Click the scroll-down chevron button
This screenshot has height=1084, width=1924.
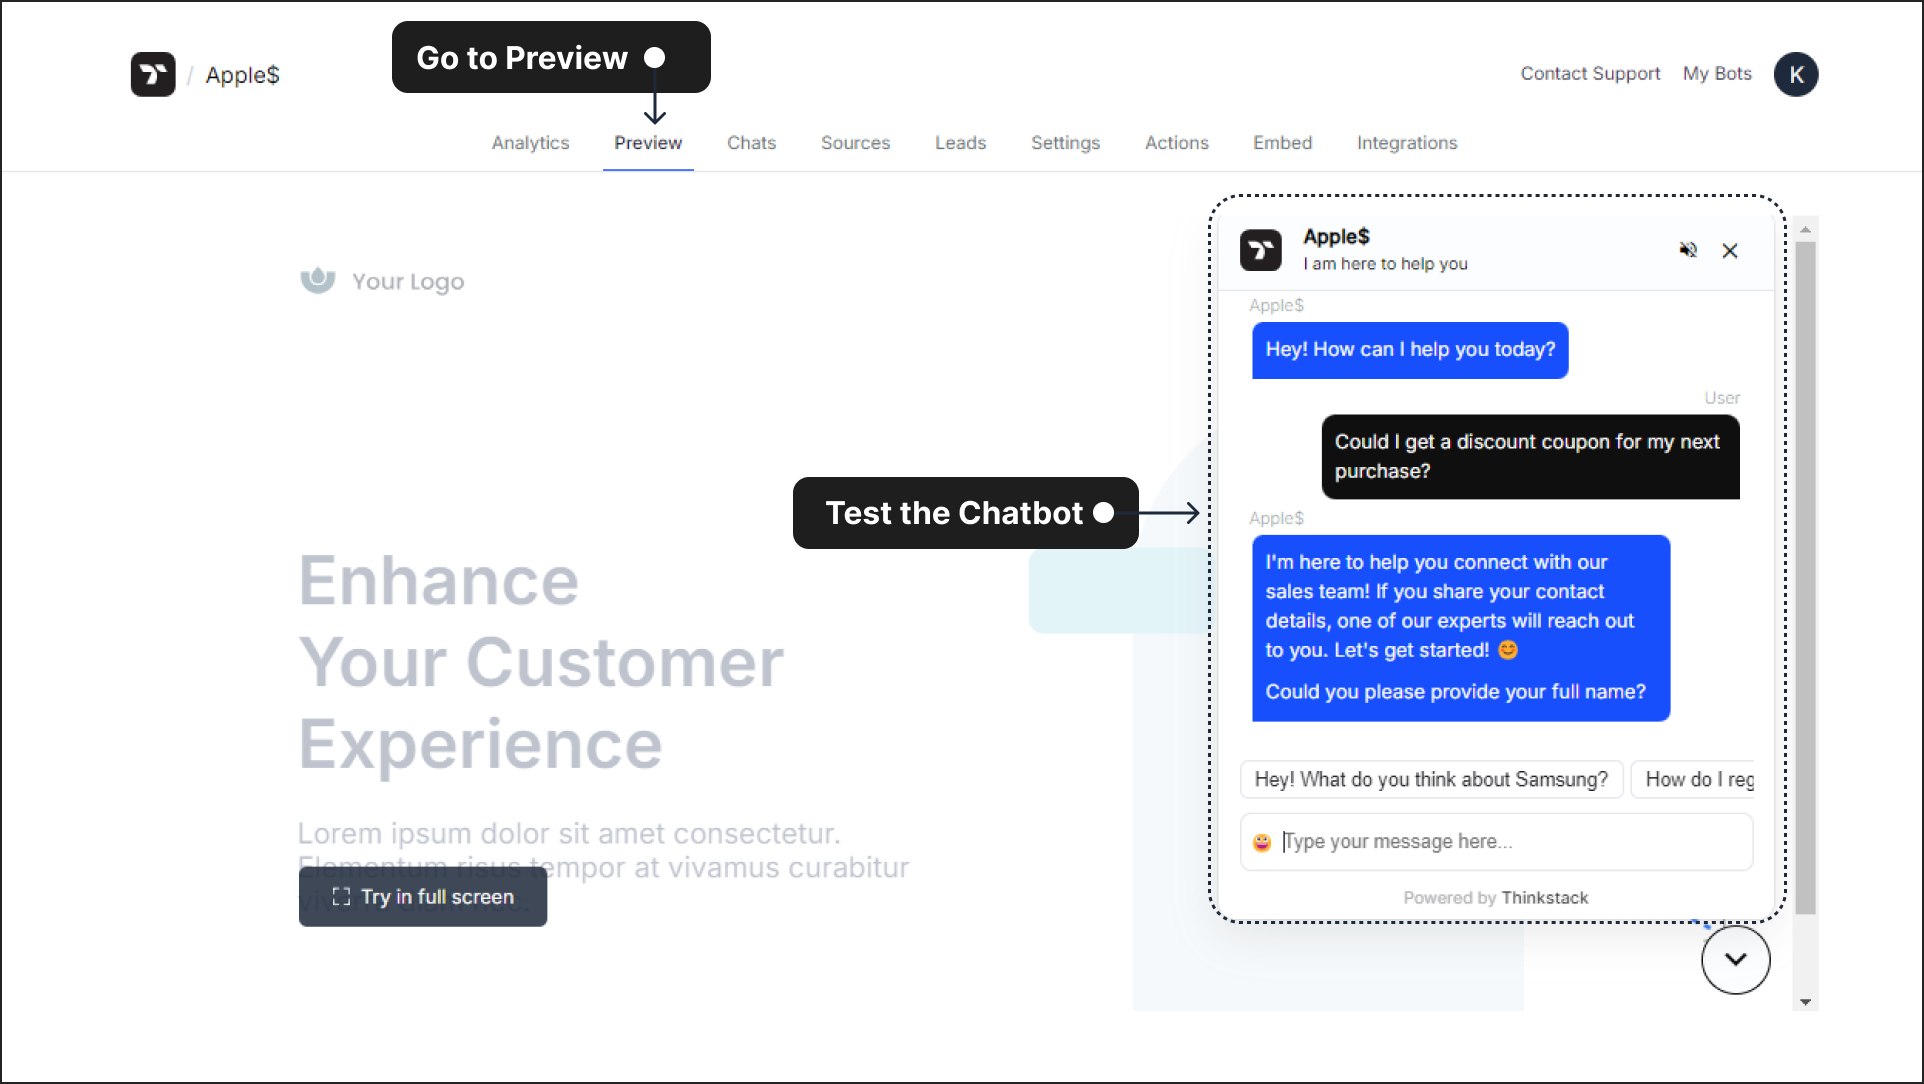tap(1734, 960)
